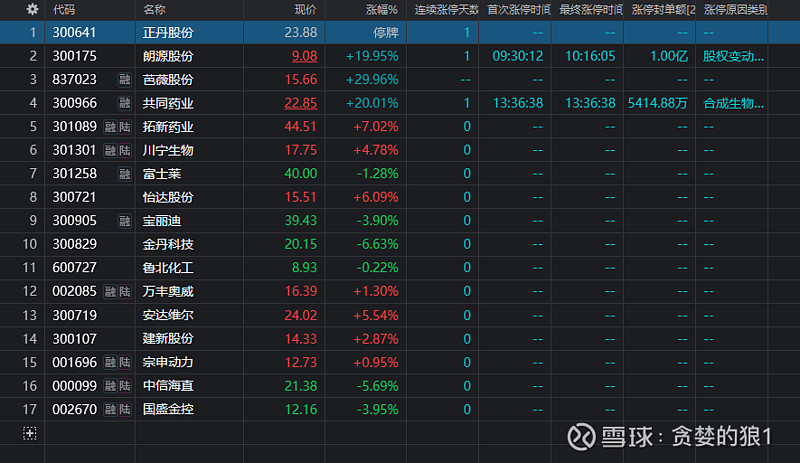Screen dimensions: 800x463
Task: Select stock name 宗申动力
Action: point(168,362)
